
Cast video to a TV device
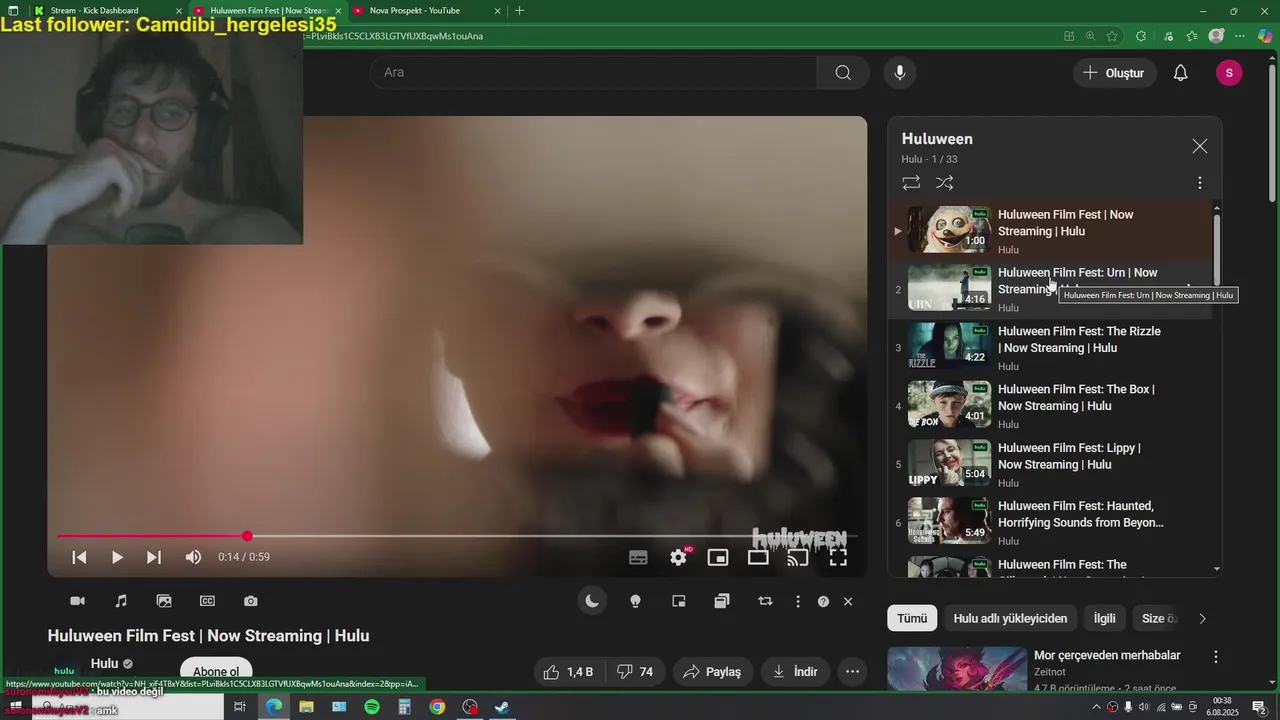[798, 558]
